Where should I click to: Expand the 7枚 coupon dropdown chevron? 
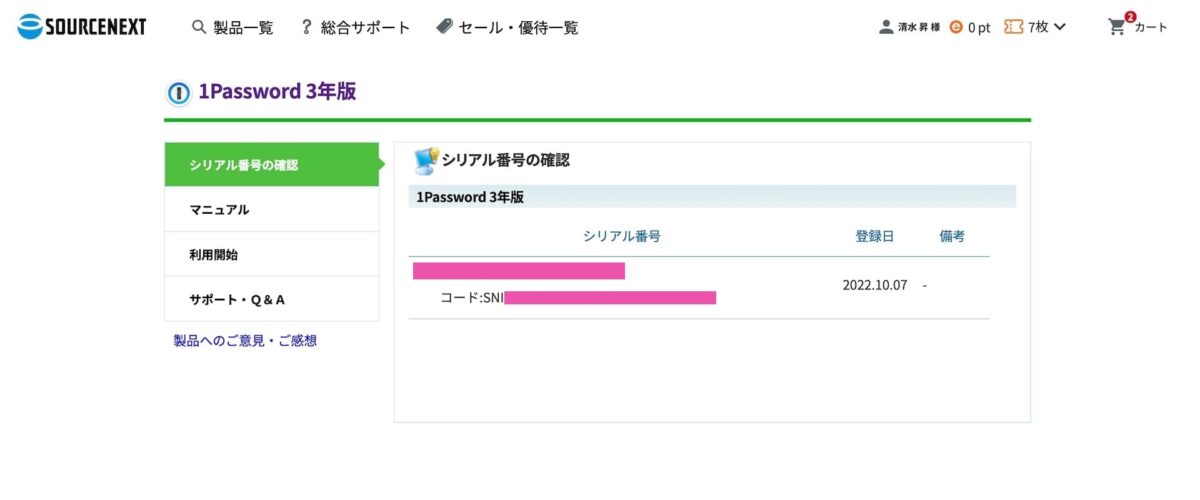coord(1061,27)
